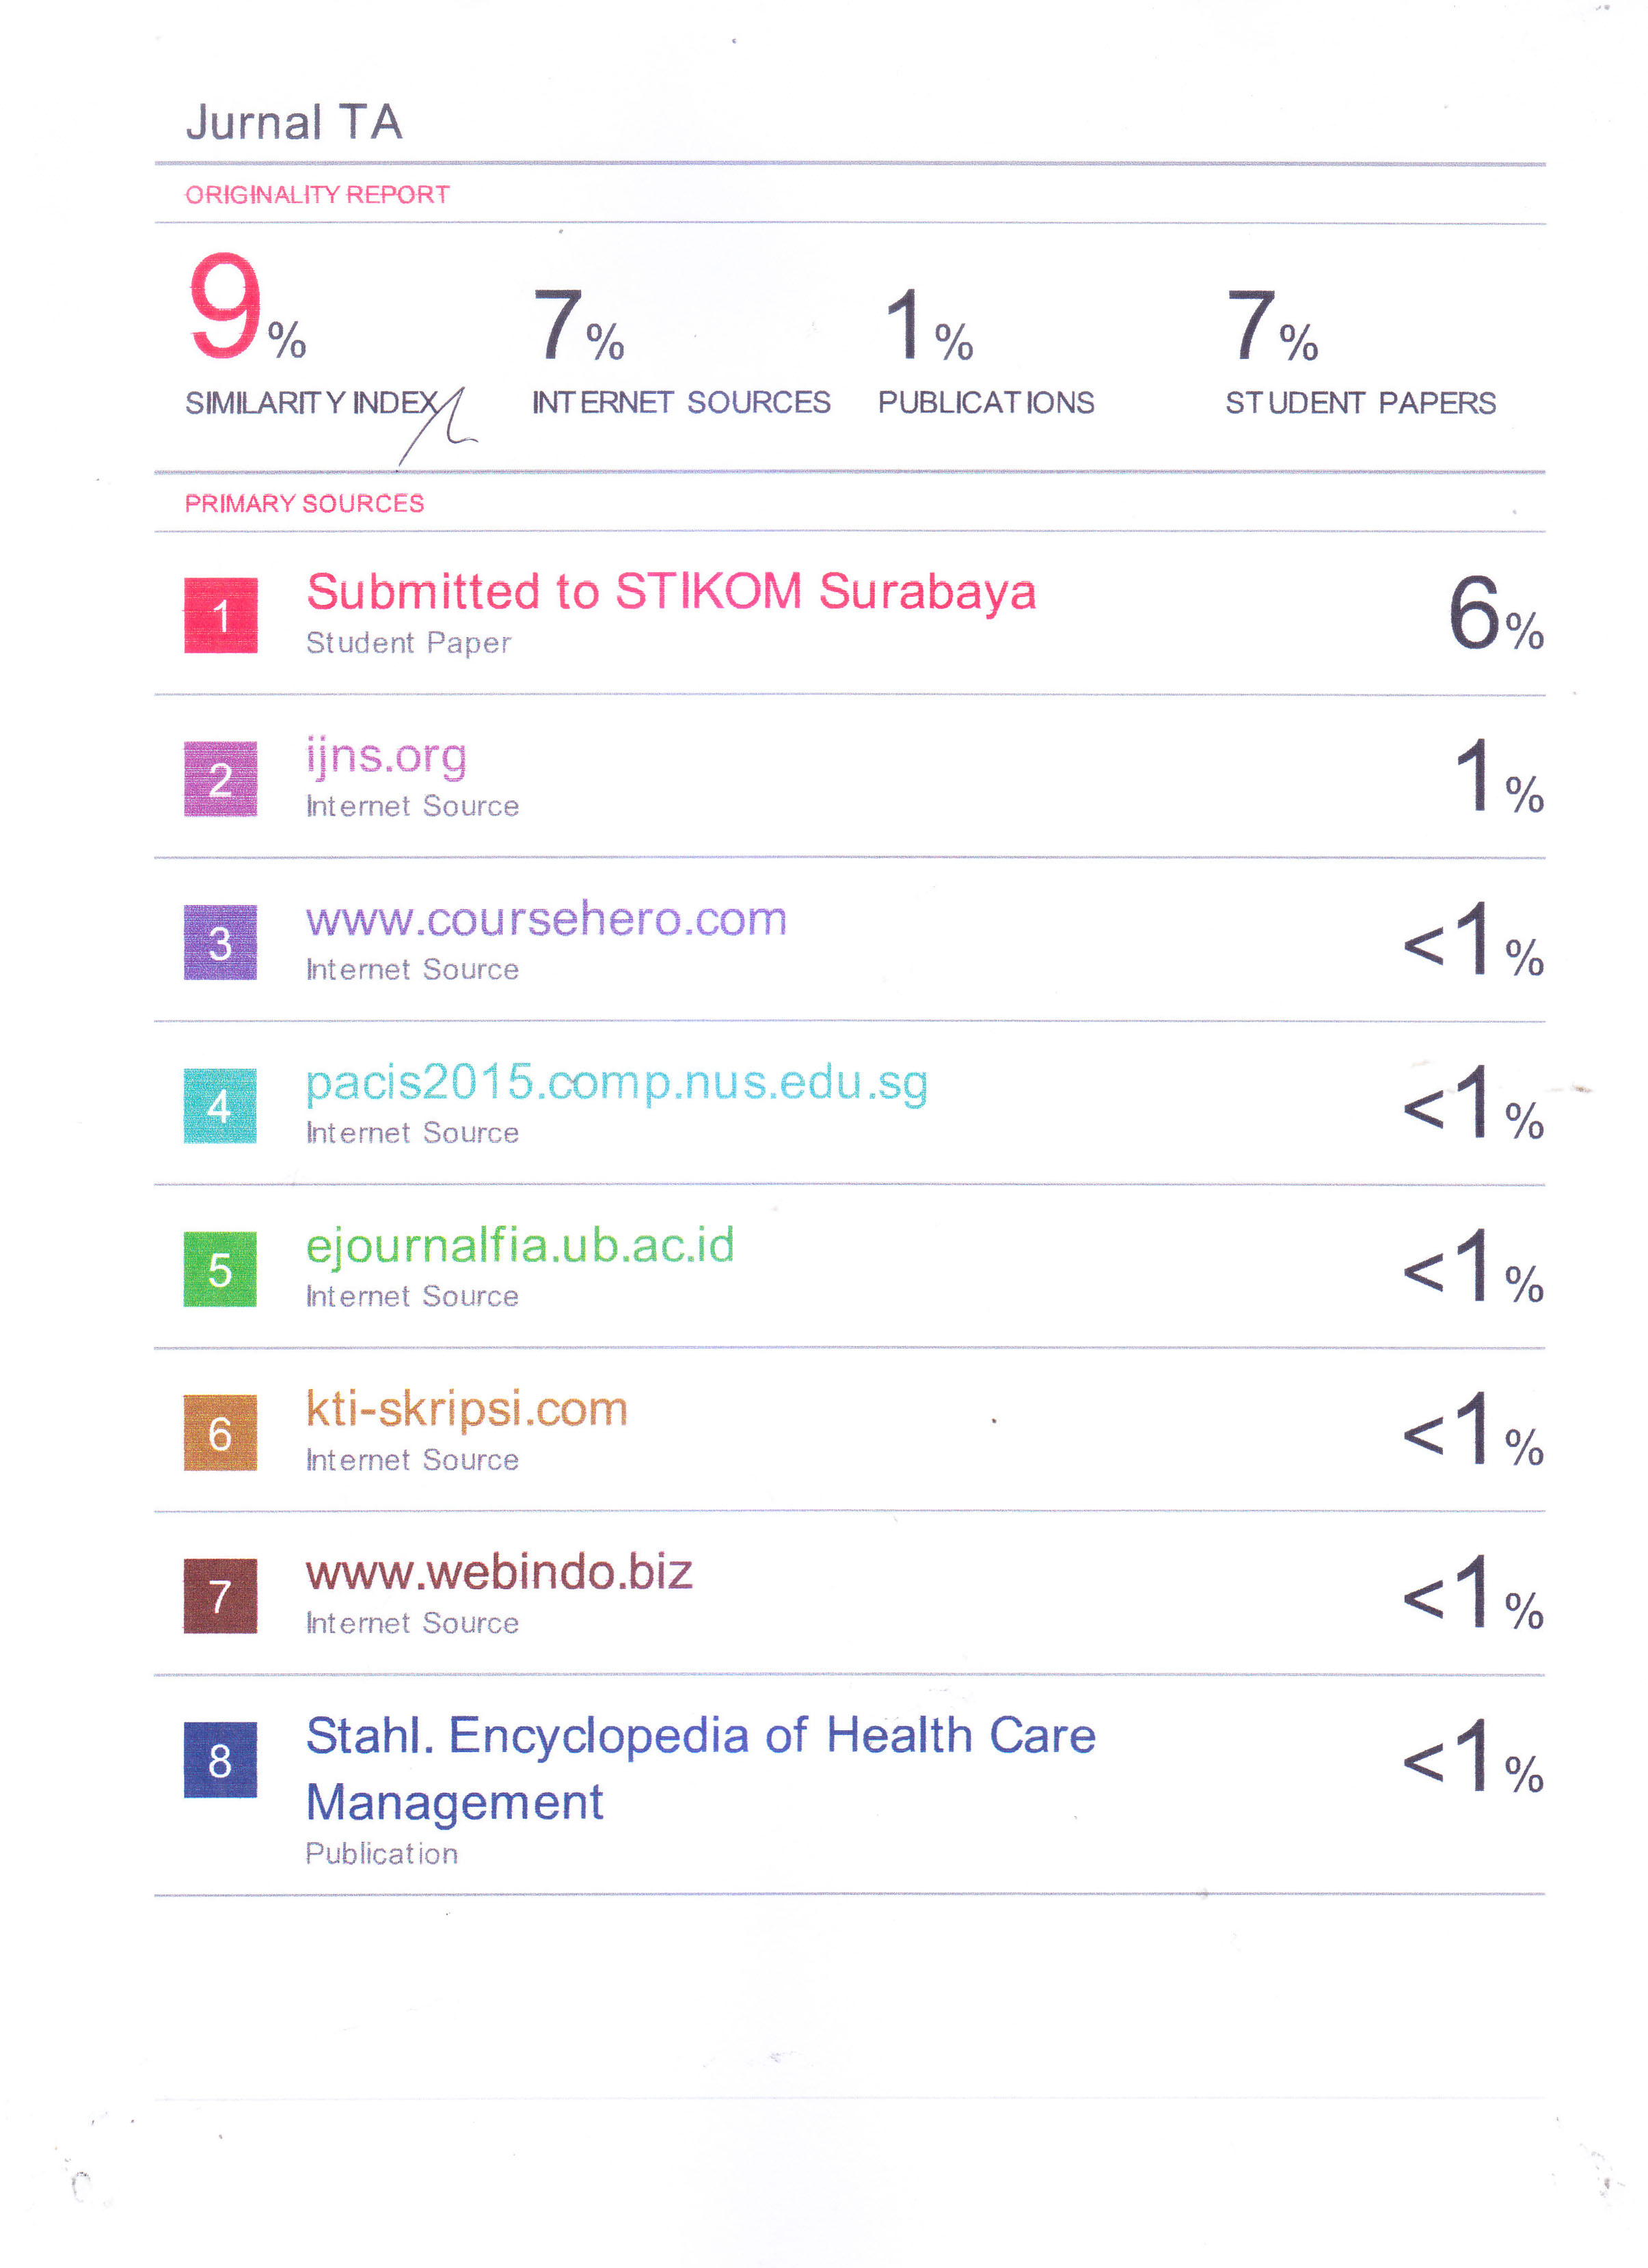This screenshot has width=1648, height=2268.
Task: Open the Submitted to STIKOM Surabaya source
Action: pyautogui.click(x=670, y=592)
